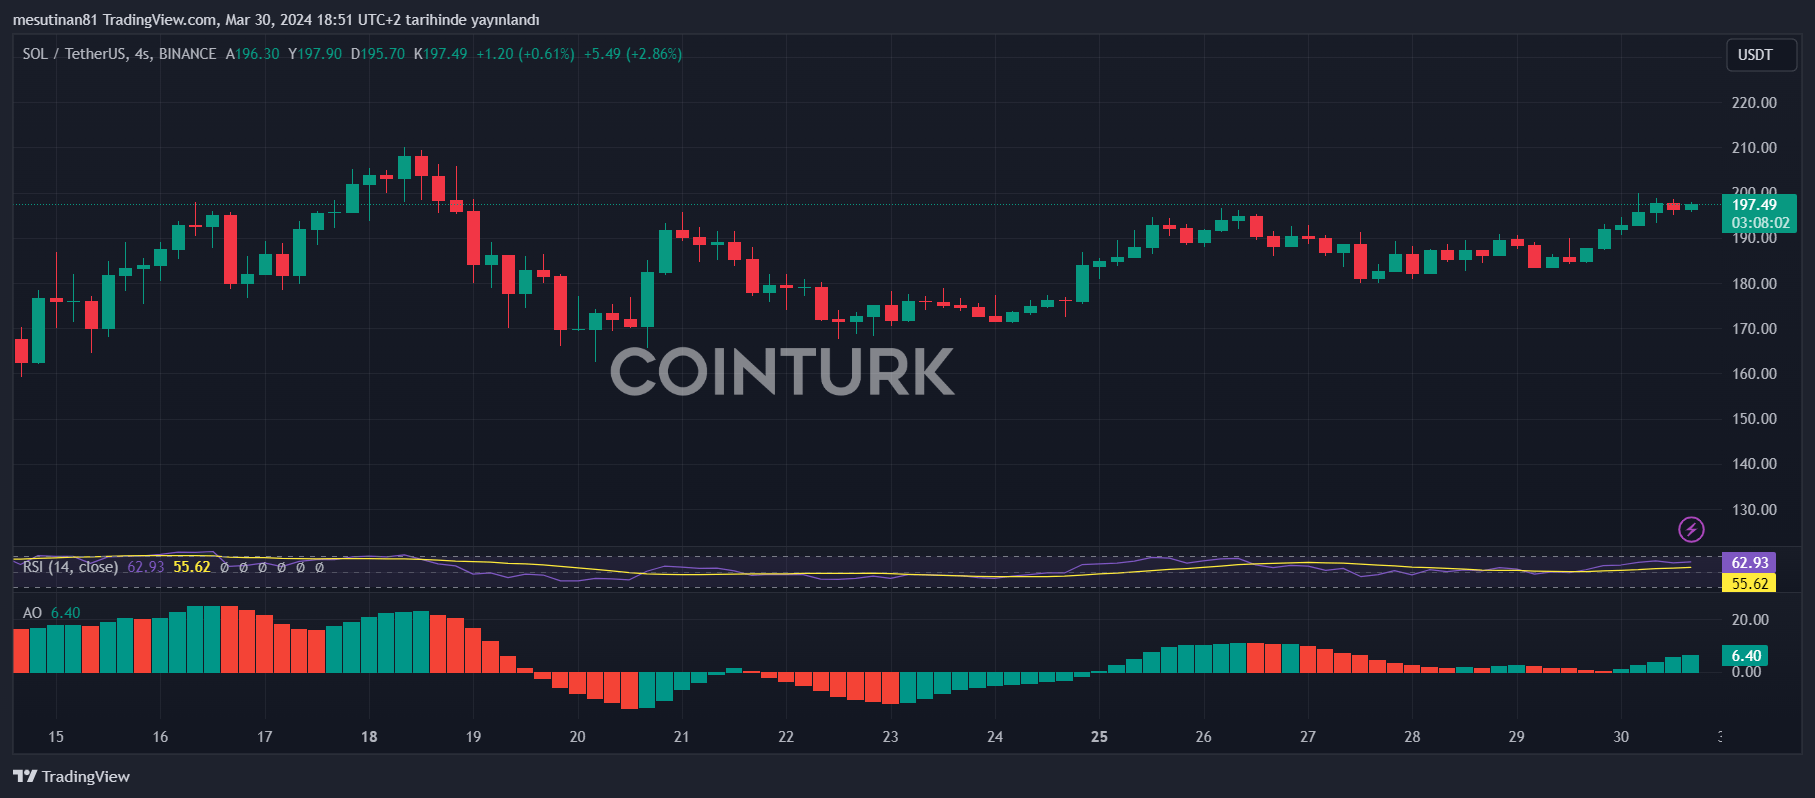Click date 30 on the time axis

point(1621,737)
